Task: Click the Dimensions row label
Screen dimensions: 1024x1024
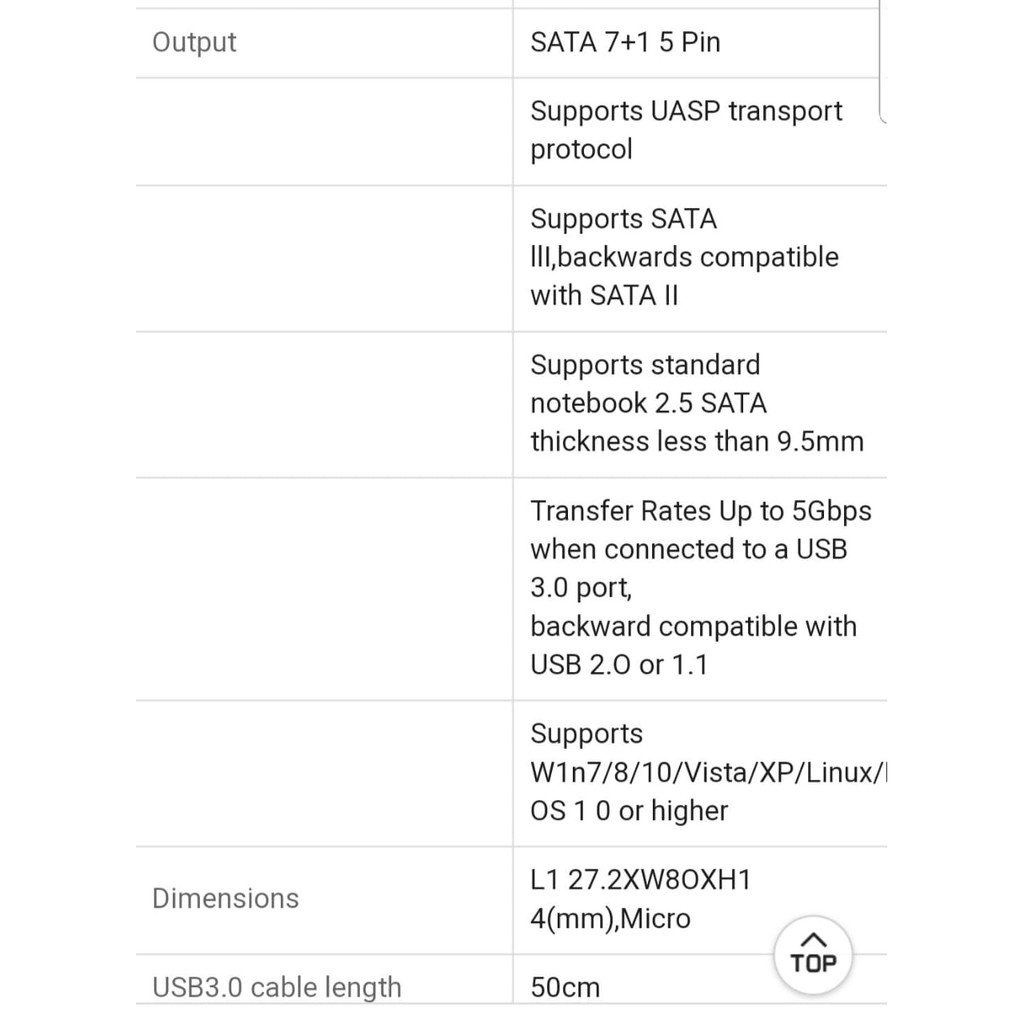Action: pos(225,899)
